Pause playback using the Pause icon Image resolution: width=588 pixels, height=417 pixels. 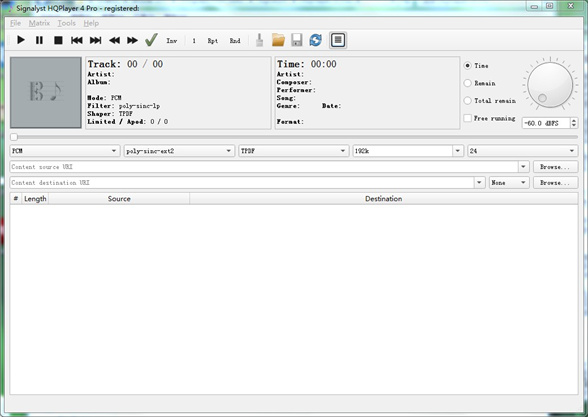(39, 40)
